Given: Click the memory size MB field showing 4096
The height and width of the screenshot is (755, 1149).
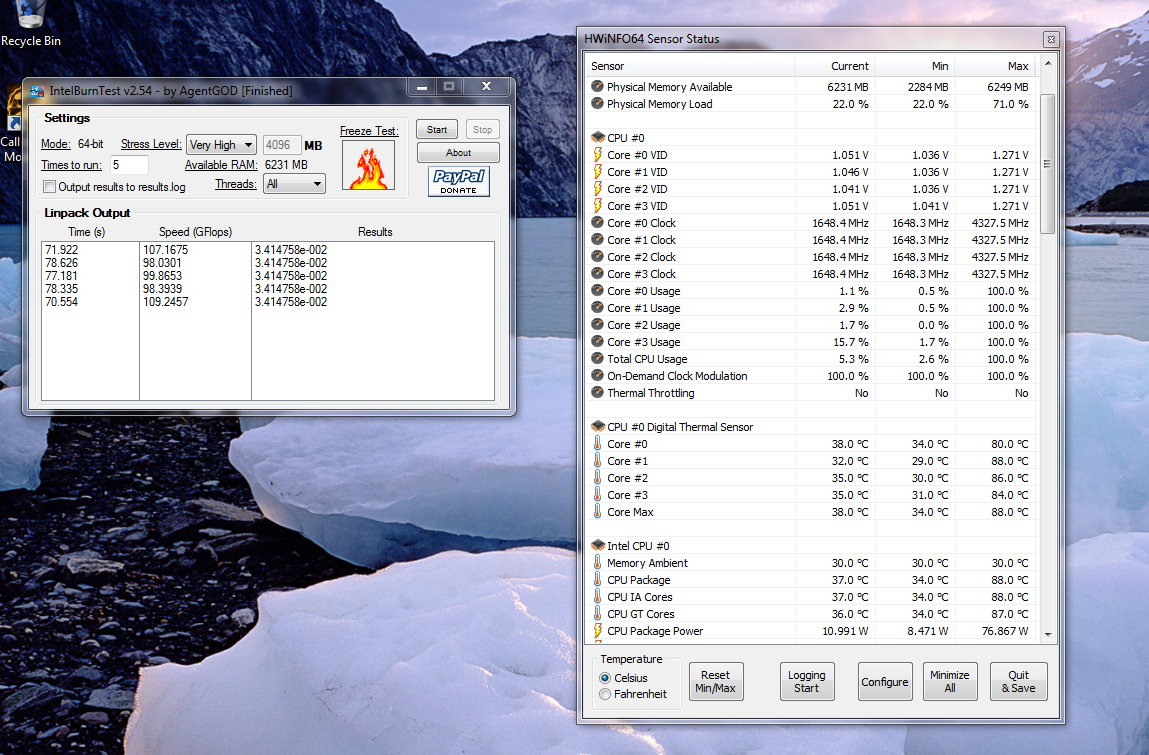Looking at the screenshot, I should (281, 145).
